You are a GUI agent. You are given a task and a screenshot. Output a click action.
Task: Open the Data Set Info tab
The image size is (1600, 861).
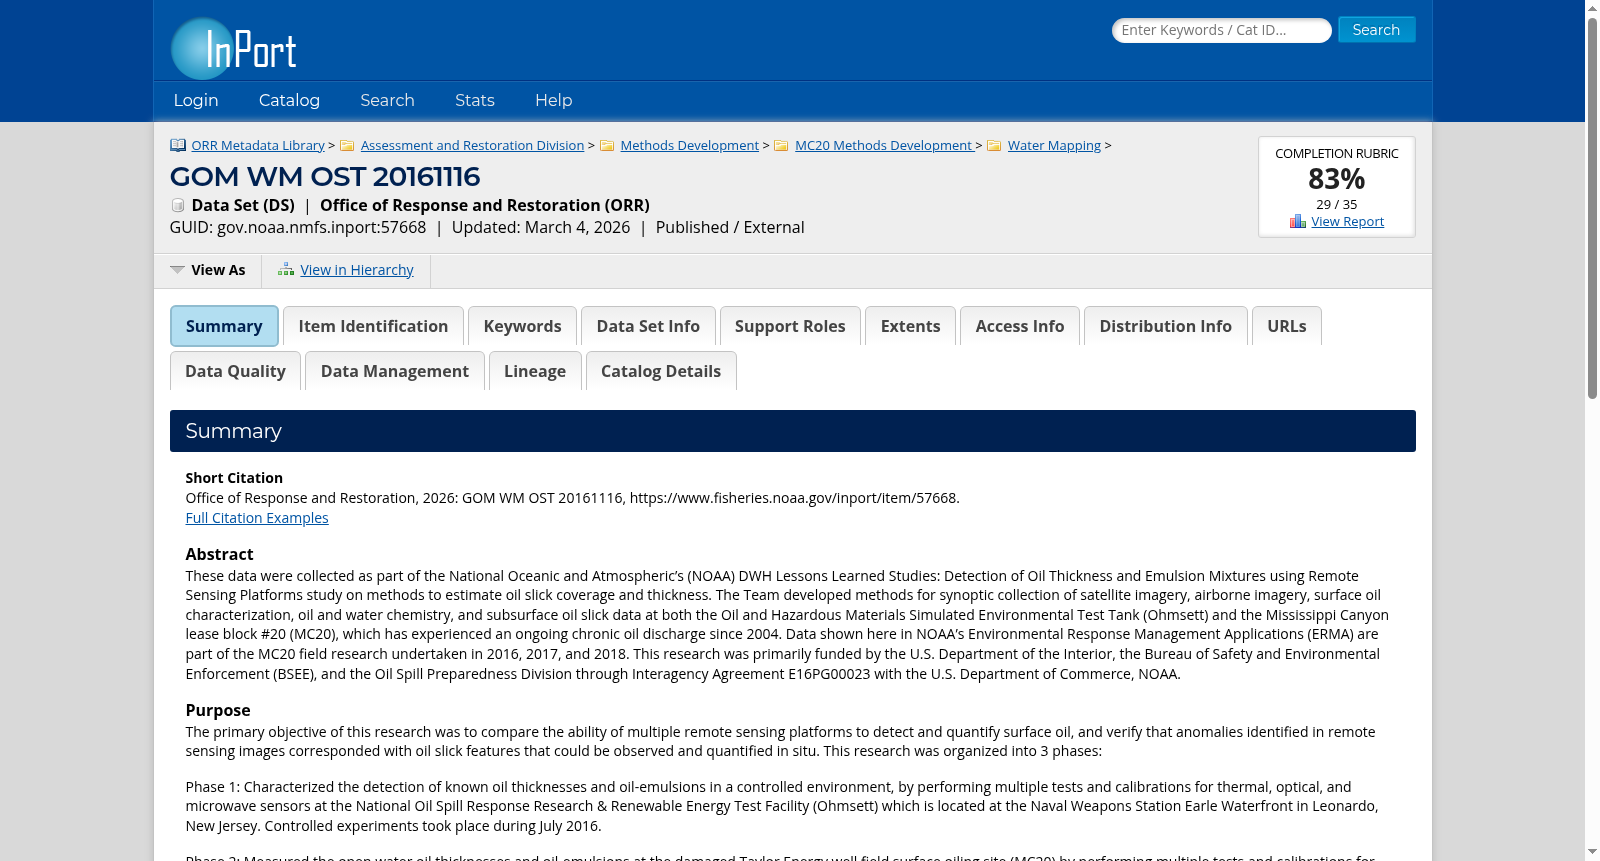pyautogui.click(x=648, y=326)
